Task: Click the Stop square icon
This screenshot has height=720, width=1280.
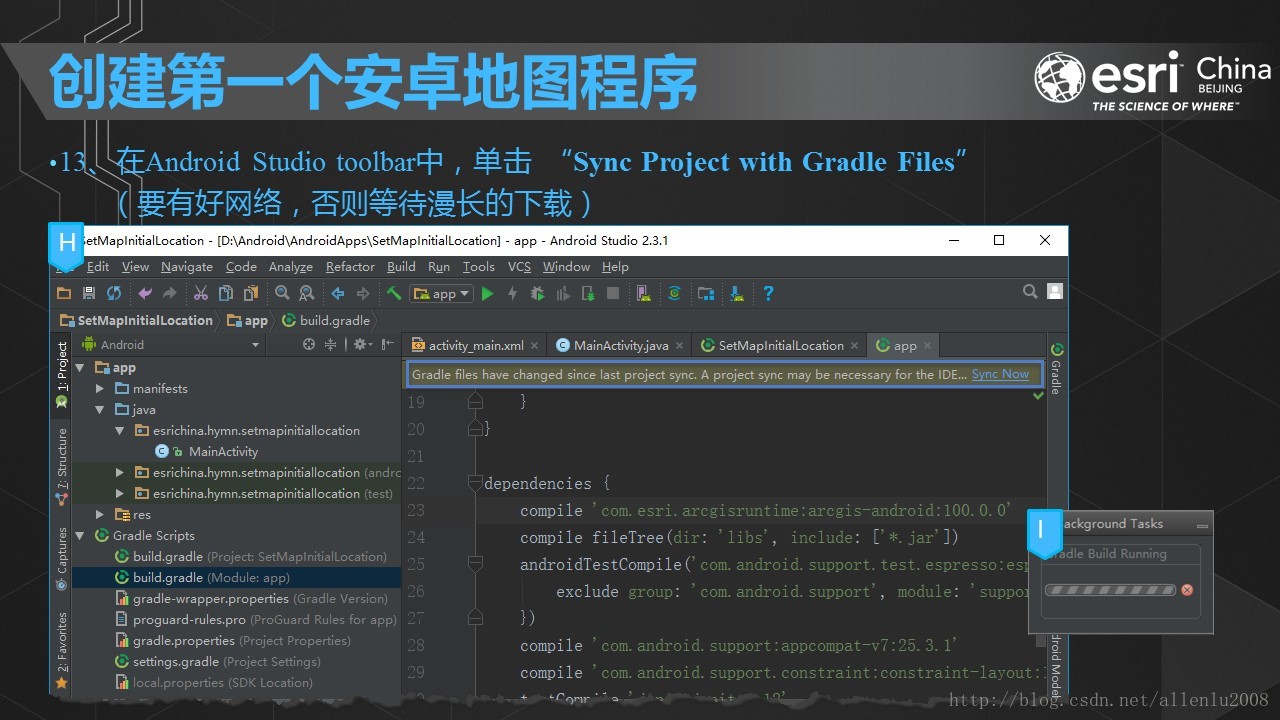Action: click(x=613, y=293)
